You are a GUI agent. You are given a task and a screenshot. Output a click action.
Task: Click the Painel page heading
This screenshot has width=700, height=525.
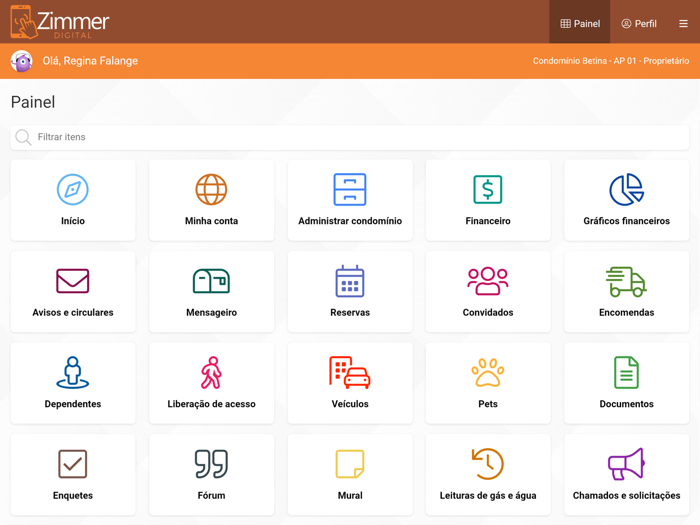coord(33,102)
